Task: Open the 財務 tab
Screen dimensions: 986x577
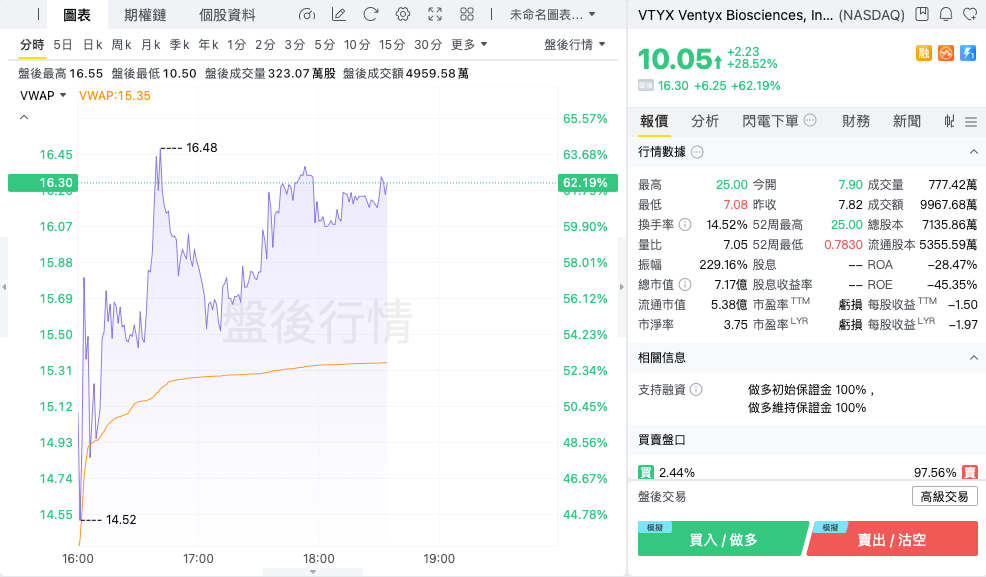Action: 856,121
